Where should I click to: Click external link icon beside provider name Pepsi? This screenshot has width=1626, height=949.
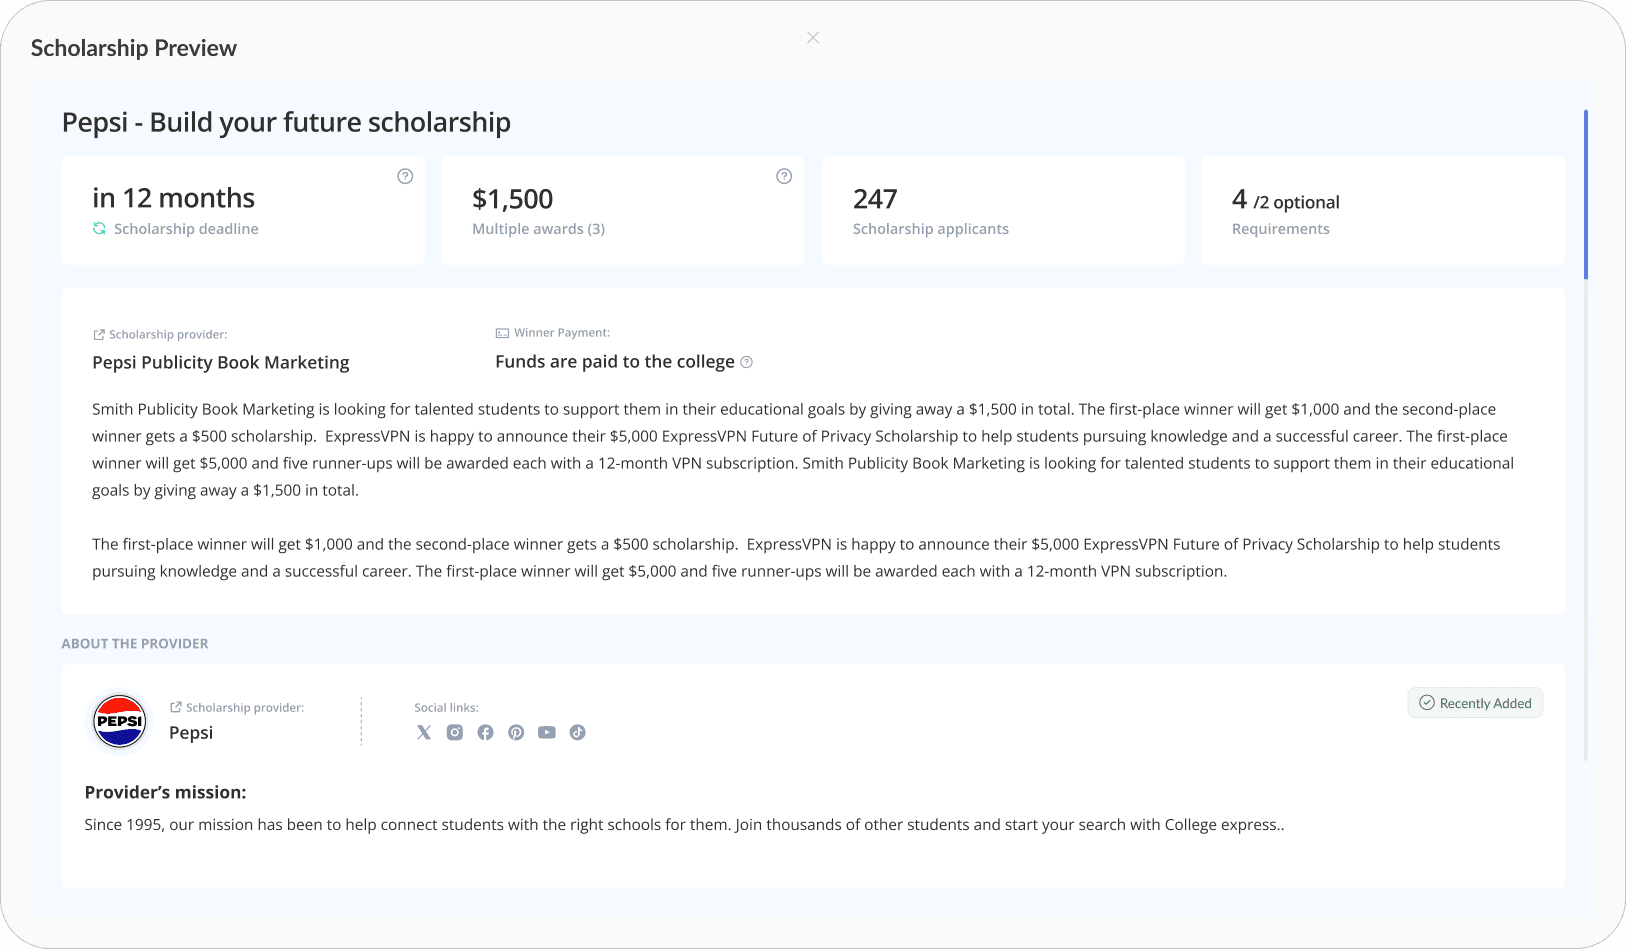(176, 708)
